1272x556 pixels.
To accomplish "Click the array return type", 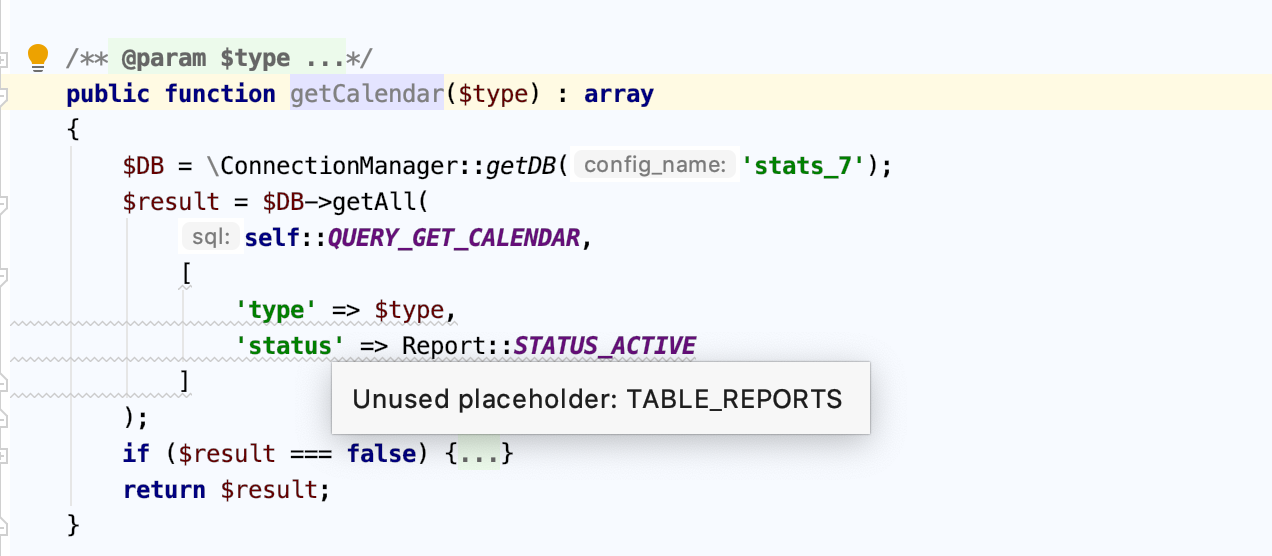I will pyautogui.click(x=619, y=94).
